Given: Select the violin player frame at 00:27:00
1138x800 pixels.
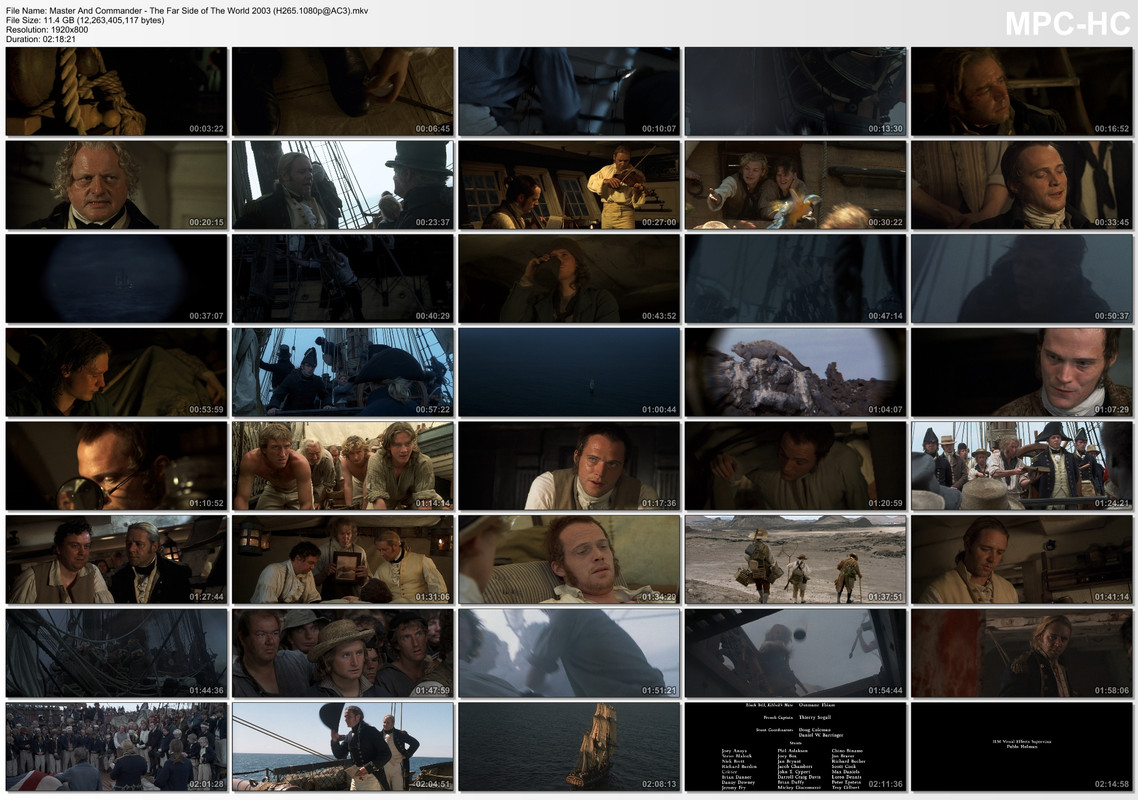Looking at the screenshot, I should click(569, 185).
